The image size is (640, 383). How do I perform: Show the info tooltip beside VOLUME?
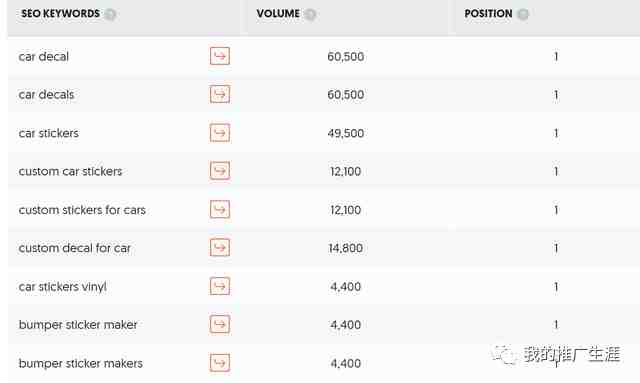point(310,14)
